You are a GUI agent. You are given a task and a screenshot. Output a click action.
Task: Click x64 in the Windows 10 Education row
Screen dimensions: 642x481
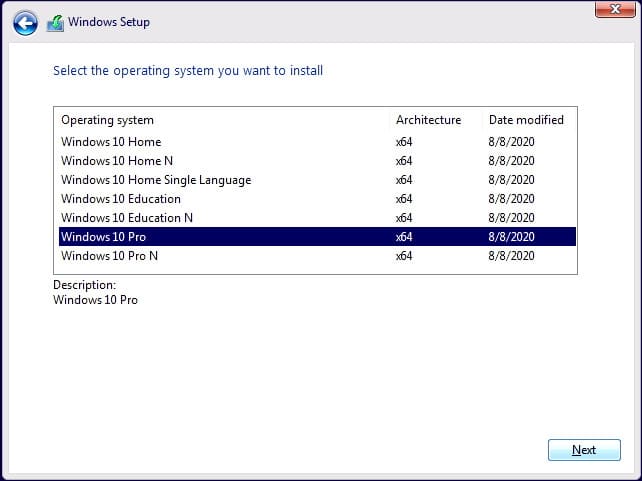404,199
